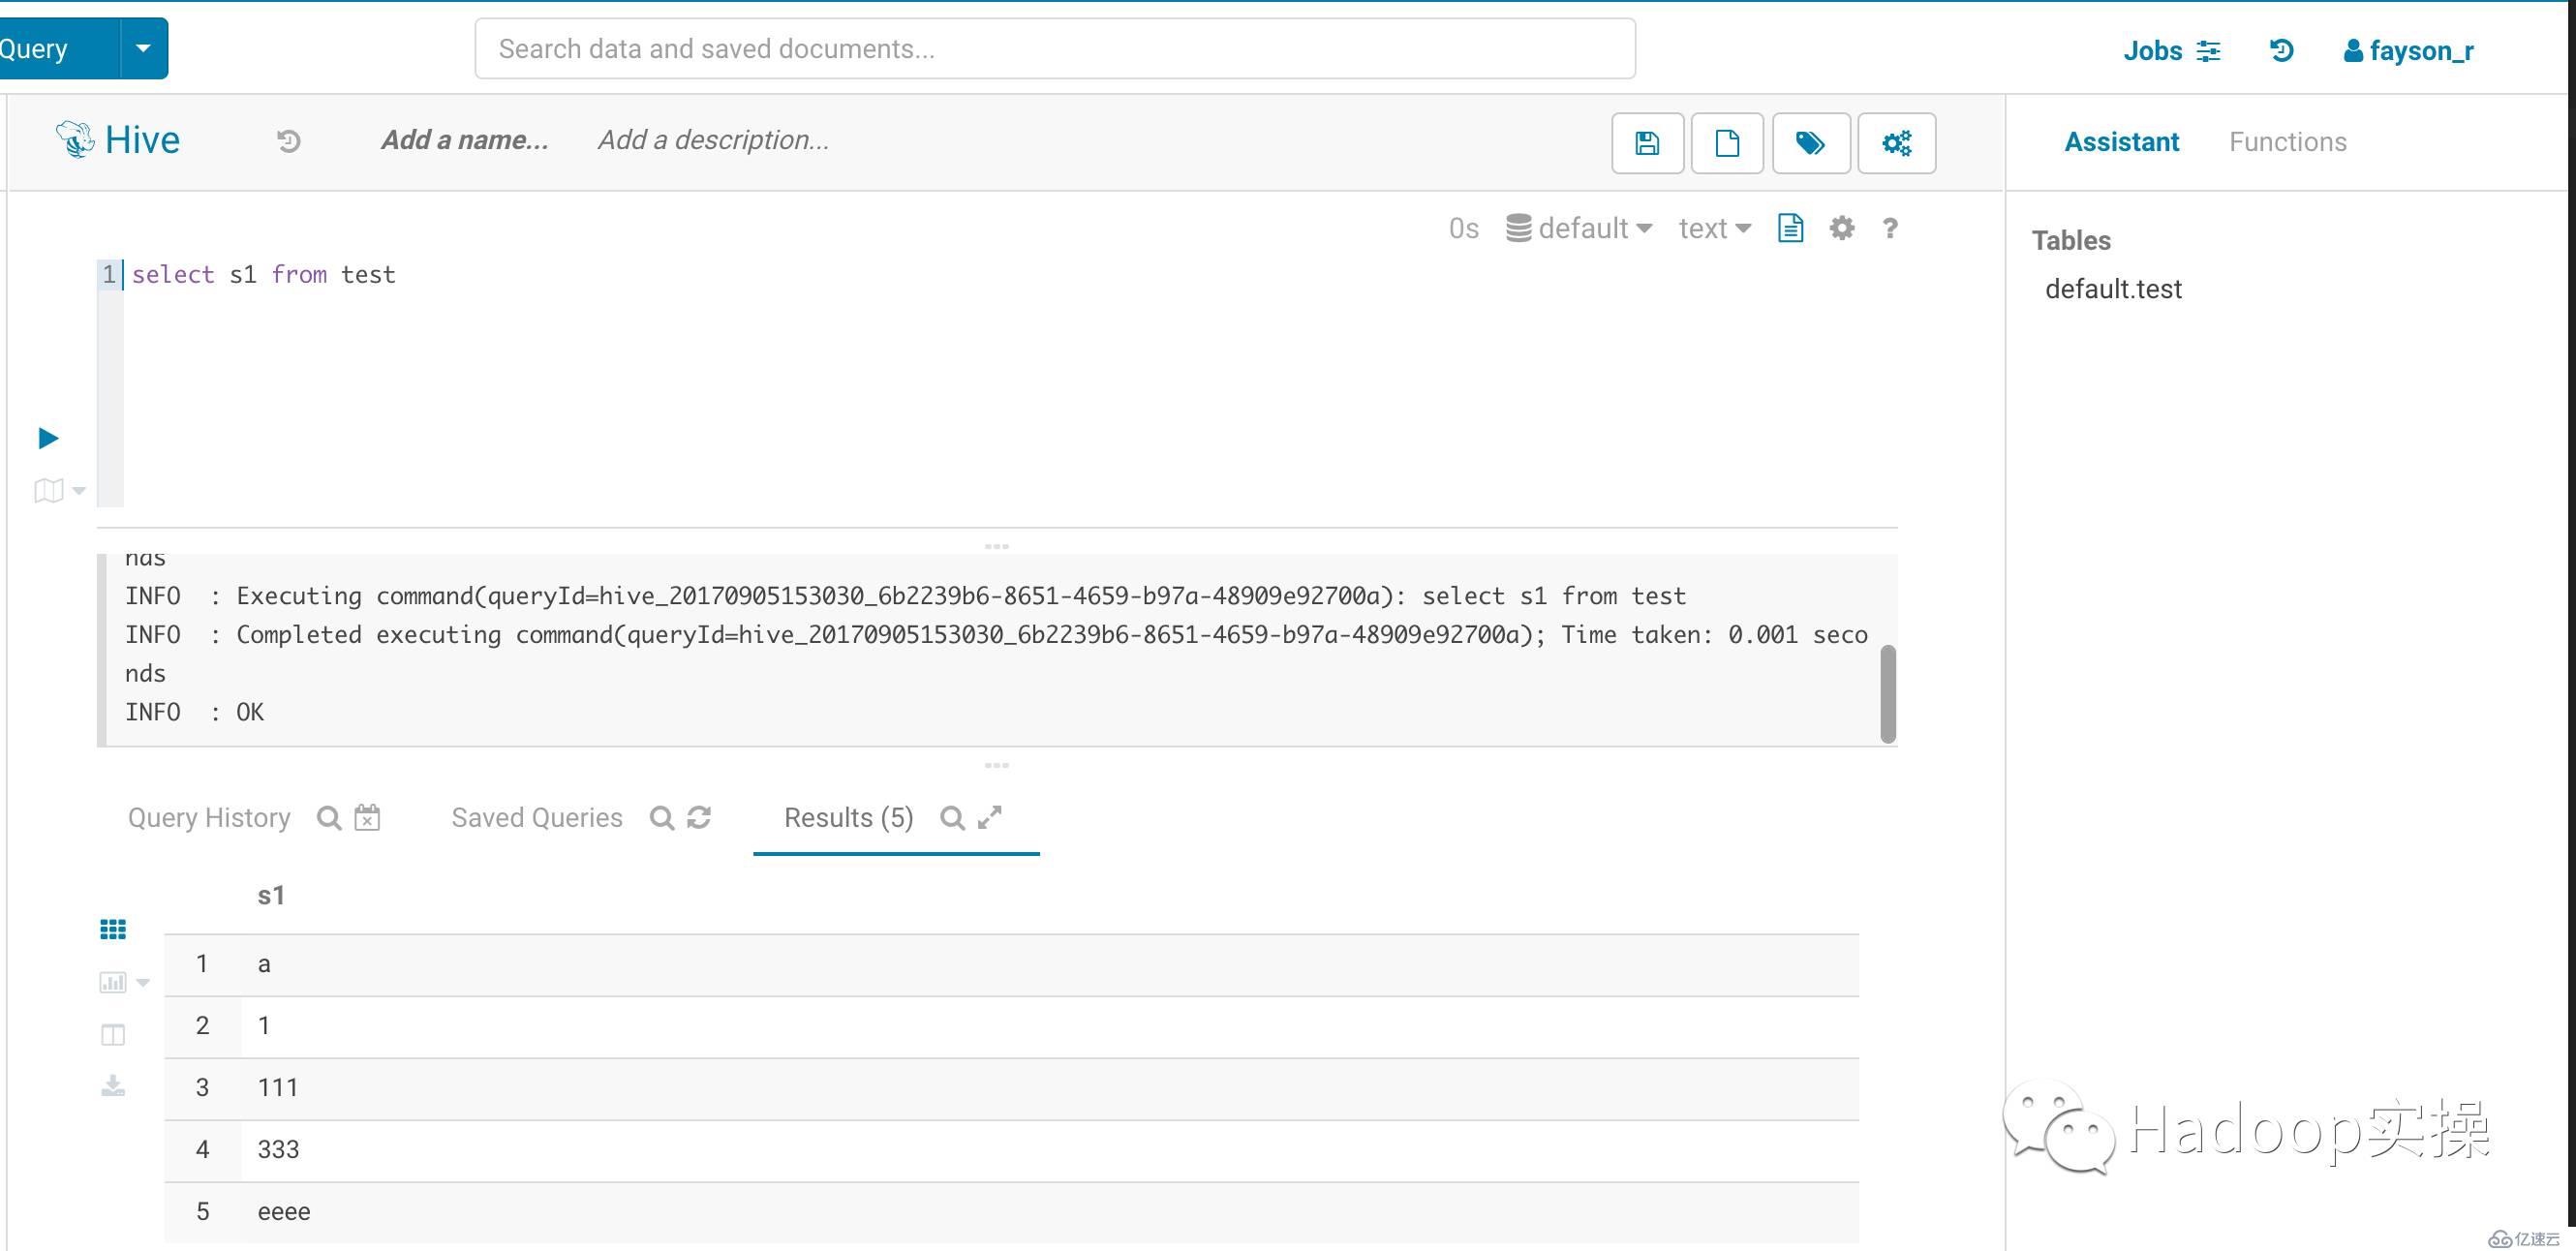Viewport: 2576px width, 1251px height.
Task: Open session settings gears icon
Action: click(1897, 143)
